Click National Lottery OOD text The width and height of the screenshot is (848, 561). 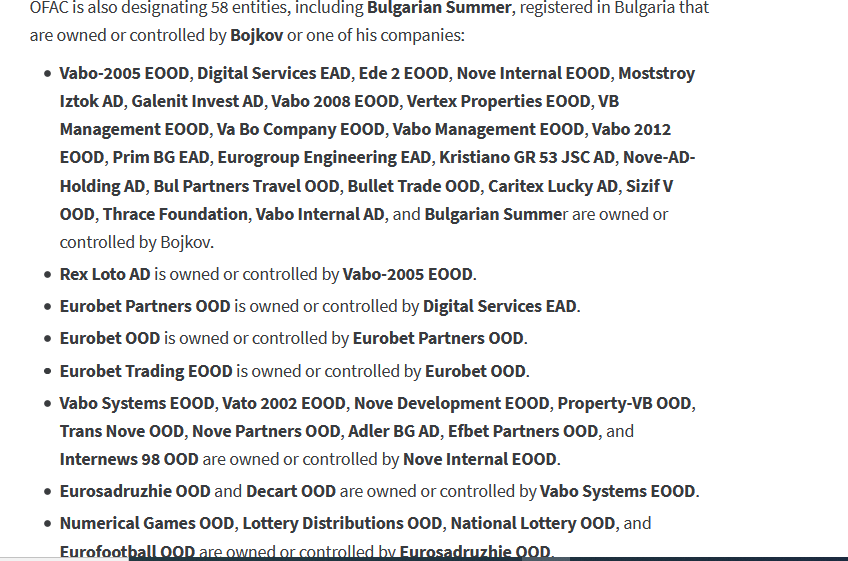tap(533, 523)
